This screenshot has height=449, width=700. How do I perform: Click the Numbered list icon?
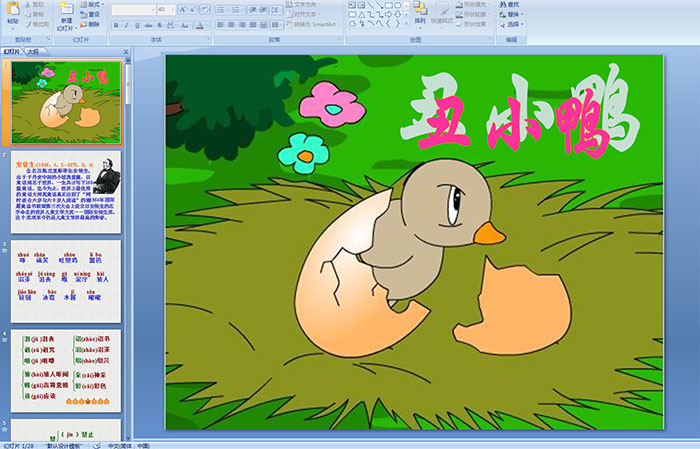point(237,9)
